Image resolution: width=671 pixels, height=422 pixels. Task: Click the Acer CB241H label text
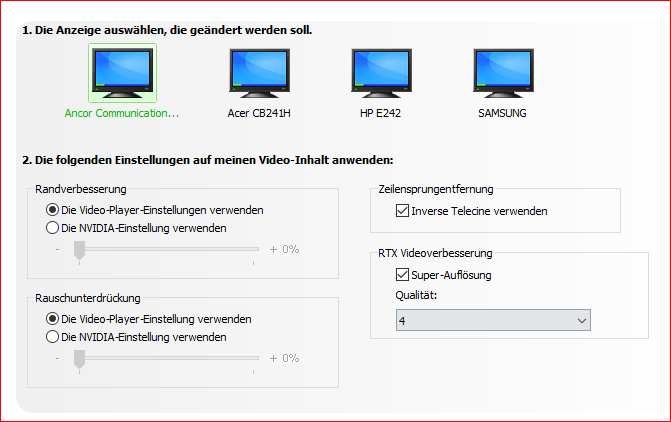point(259,113)
